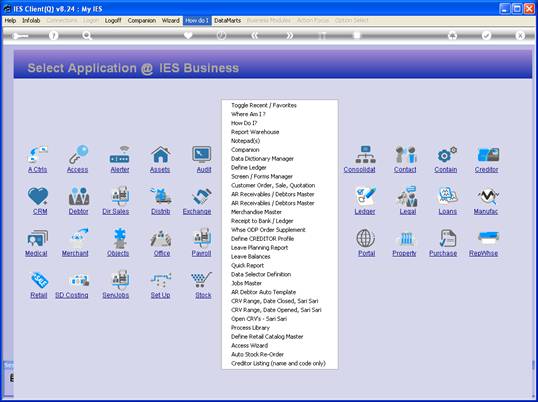Click the heart favorites toolbar icon

(188, 35)
